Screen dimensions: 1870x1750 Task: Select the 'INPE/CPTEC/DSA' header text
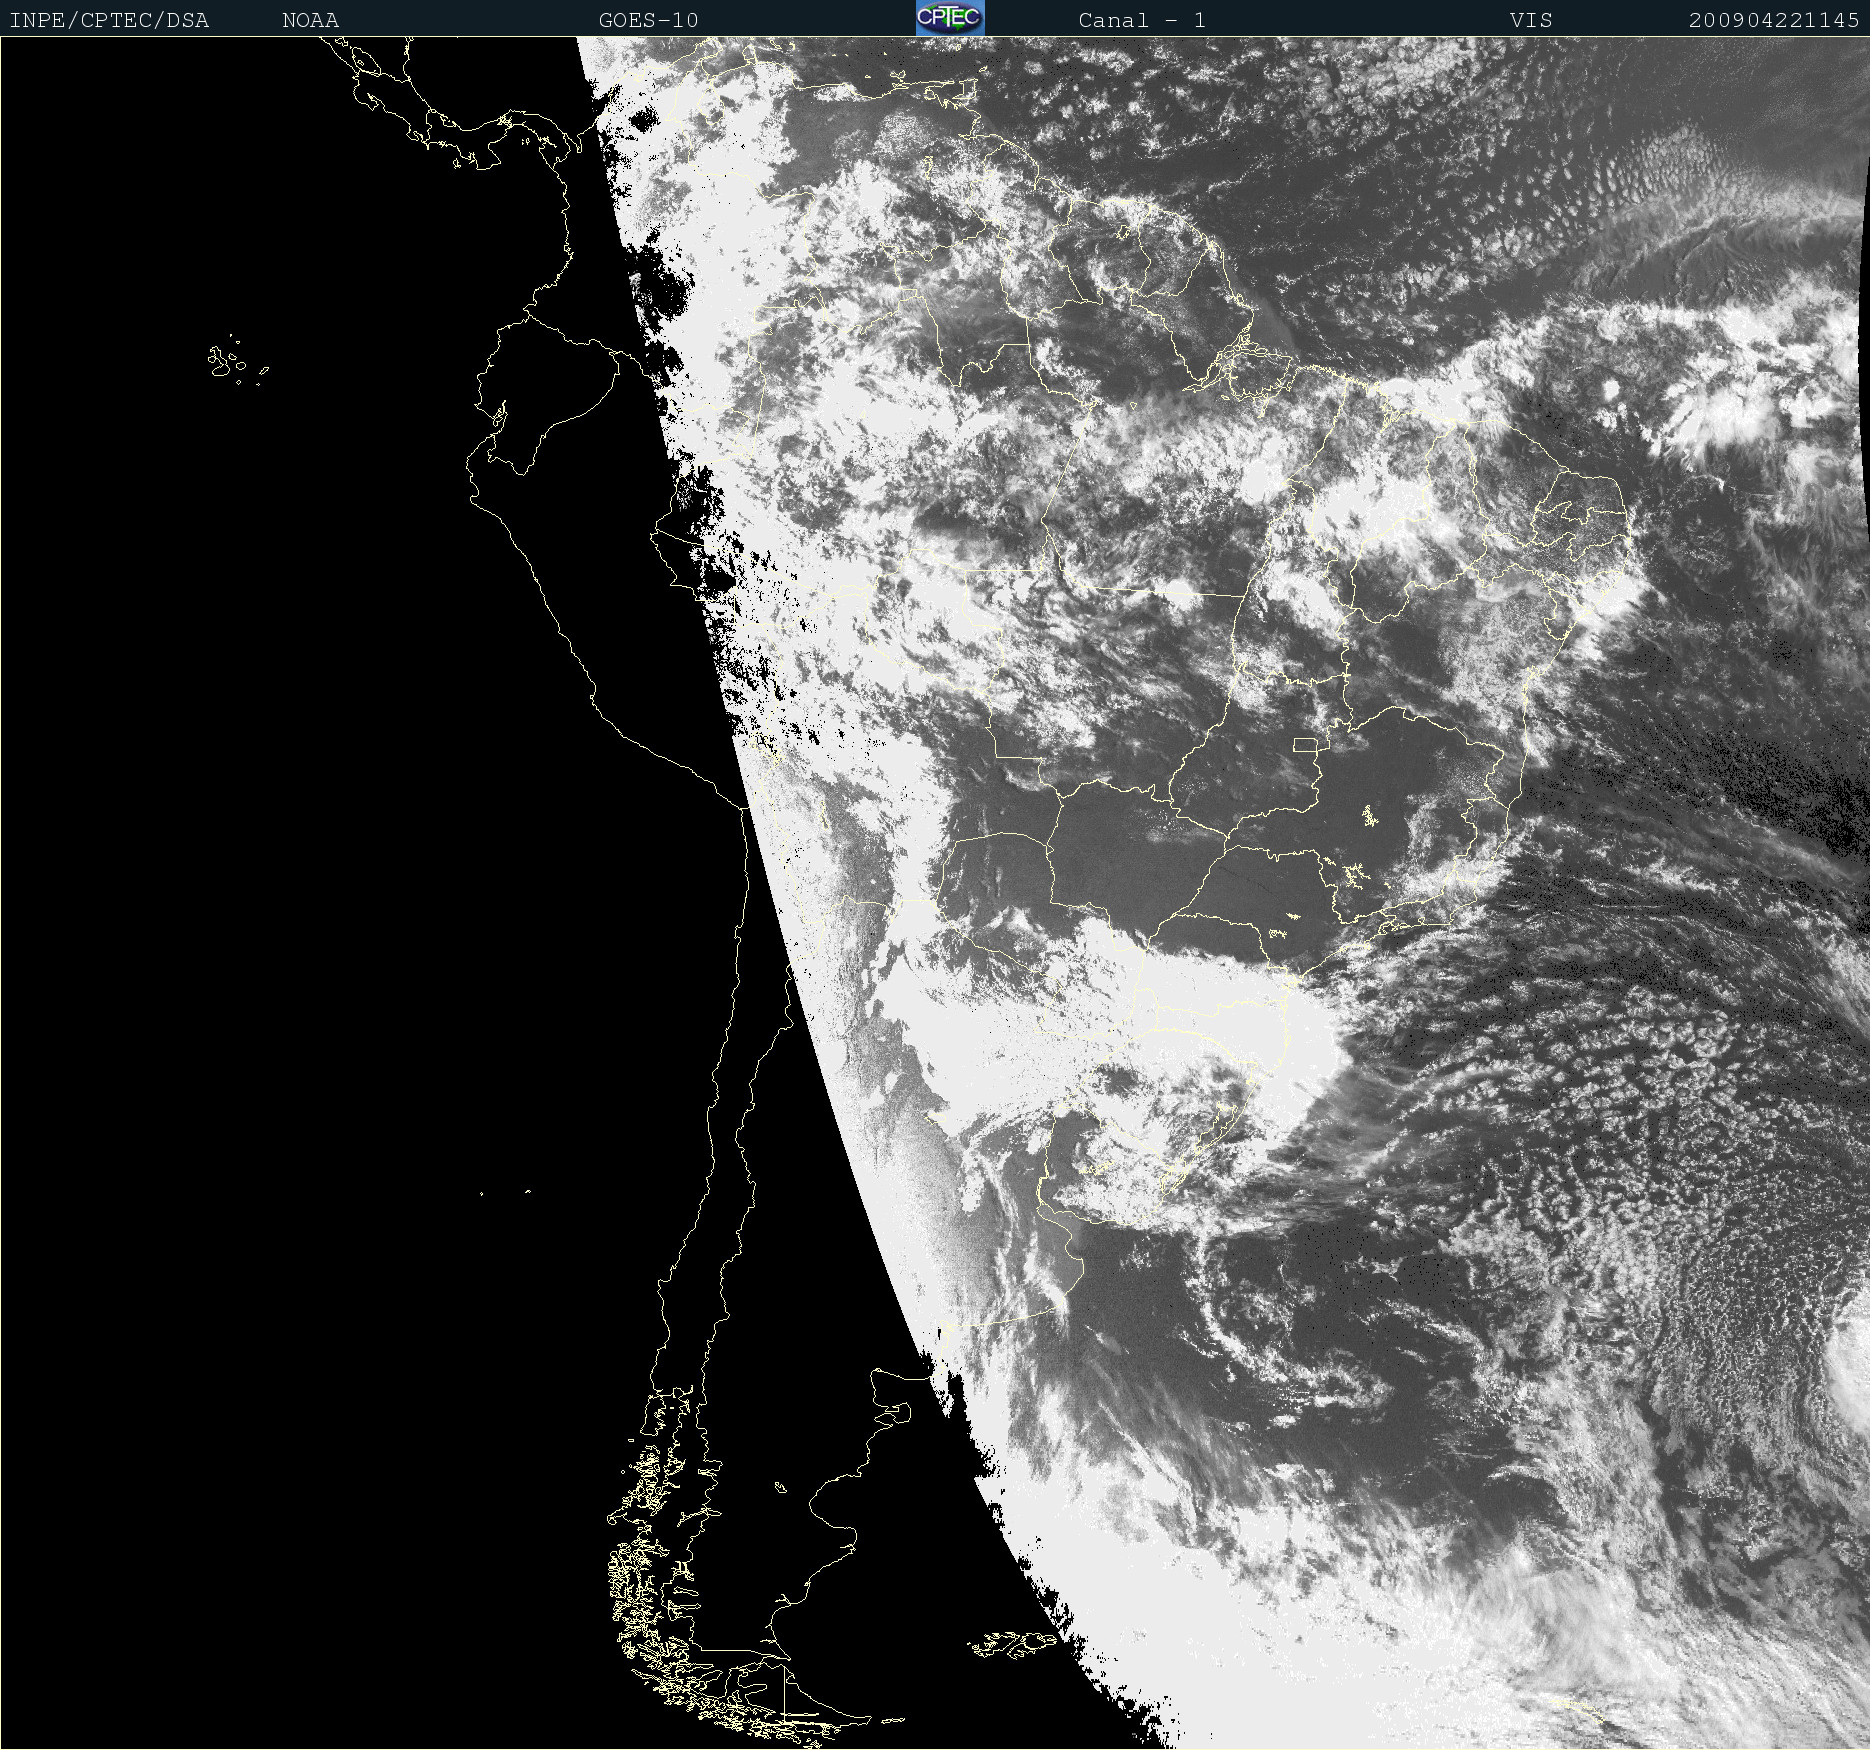[x=109, y=20]
